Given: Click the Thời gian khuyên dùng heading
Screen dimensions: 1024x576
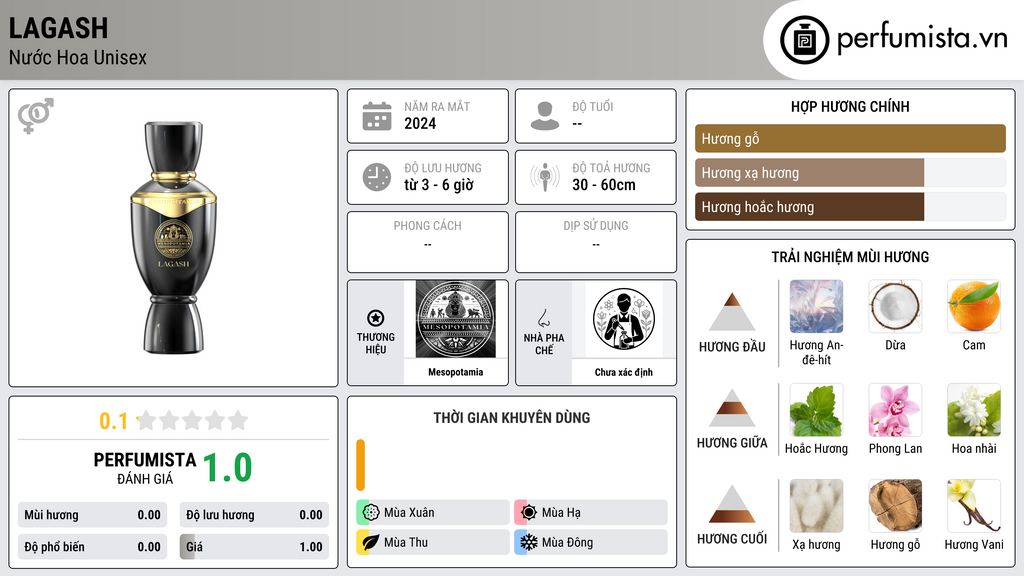Looking at the screenshot, I should tap(512, 417).
